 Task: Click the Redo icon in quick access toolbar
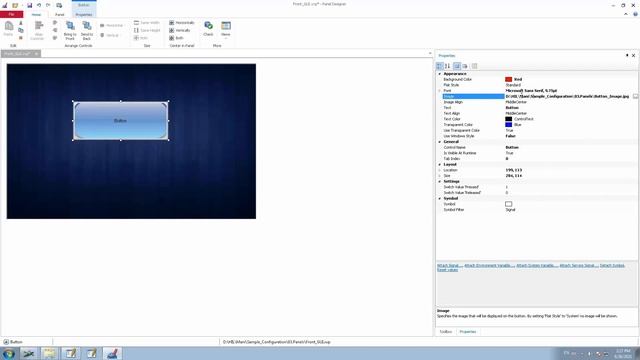point(48,5)
